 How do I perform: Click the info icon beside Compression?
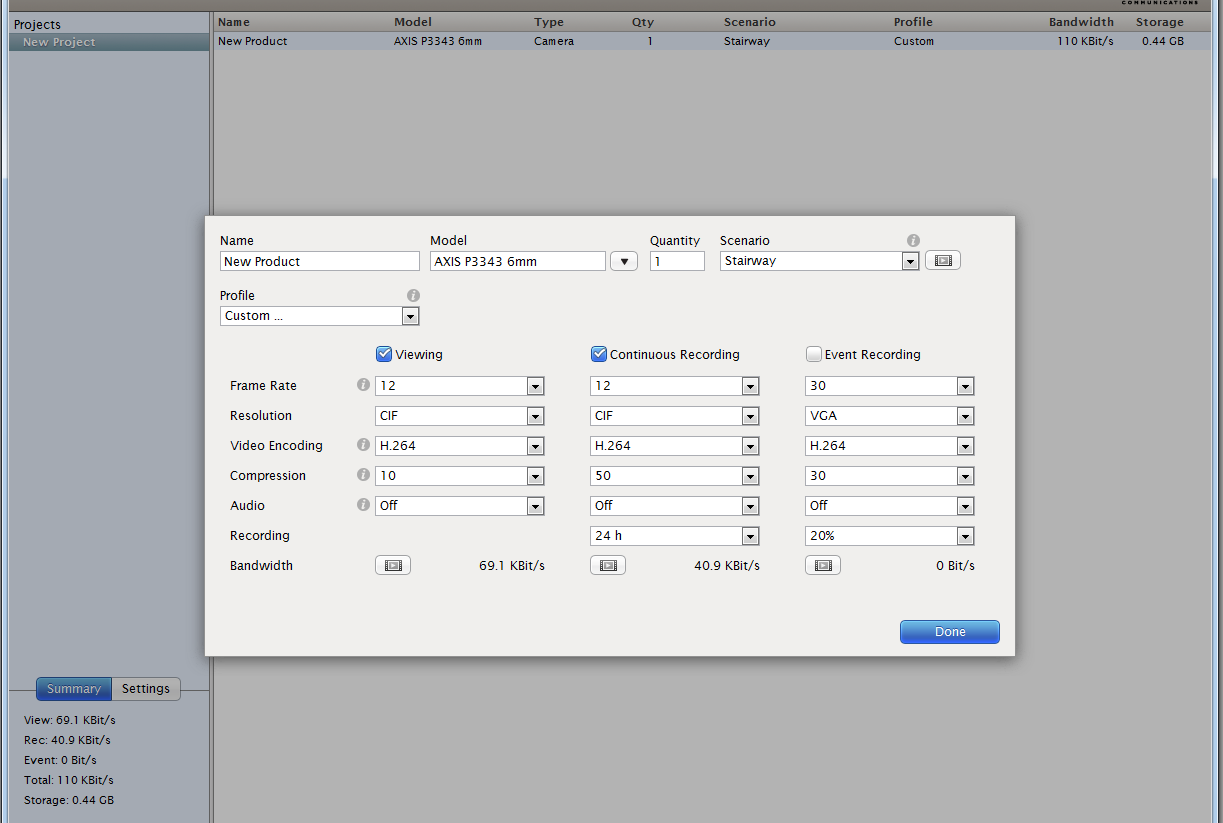tap(363, 476)
